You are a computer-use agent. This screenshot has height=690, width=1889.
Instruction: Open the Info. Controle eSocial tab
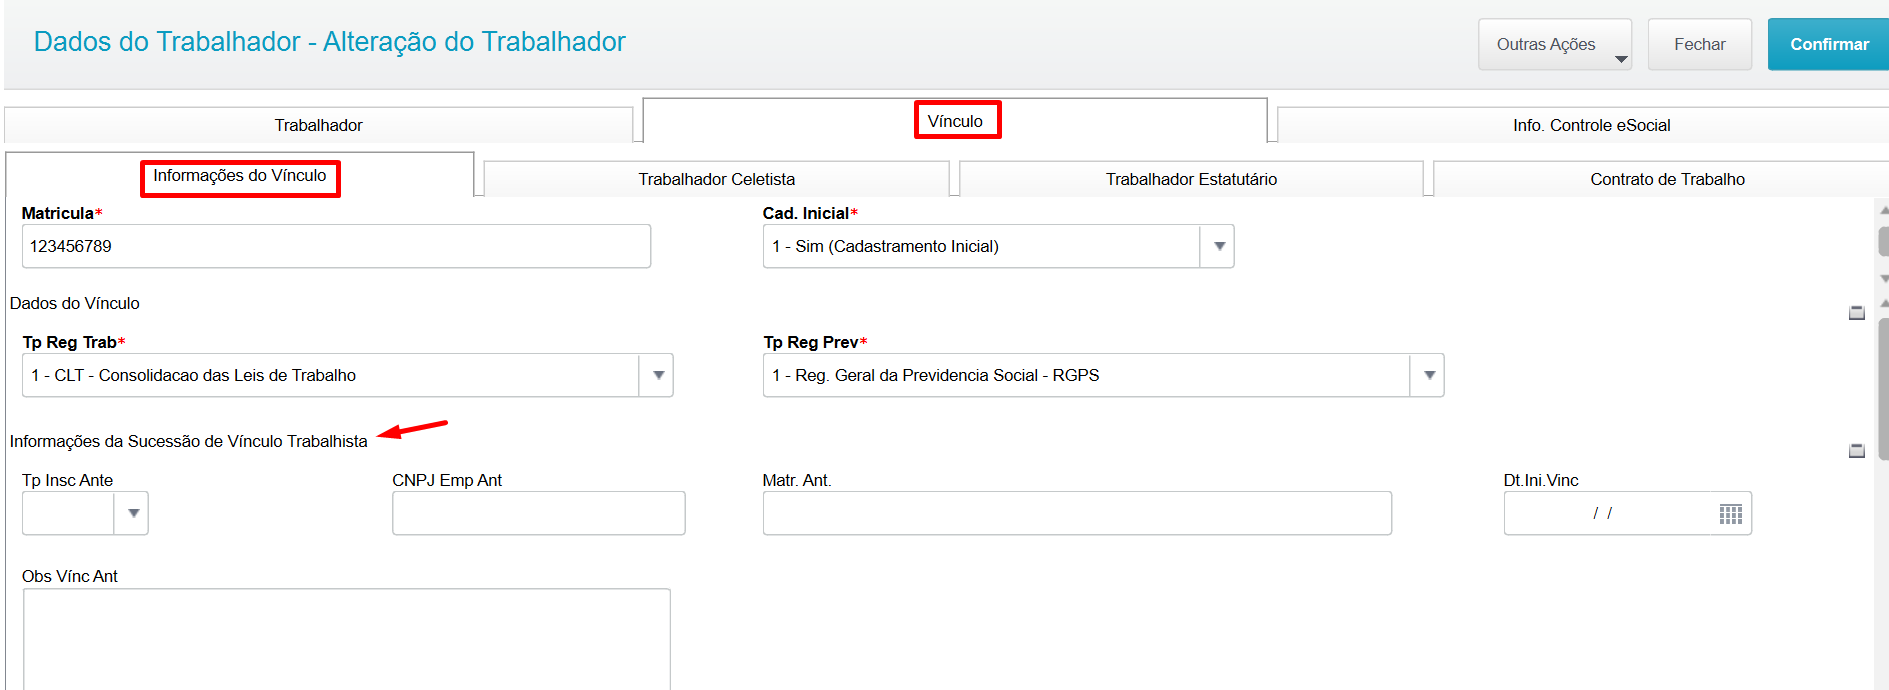(x=1591, y=125)
